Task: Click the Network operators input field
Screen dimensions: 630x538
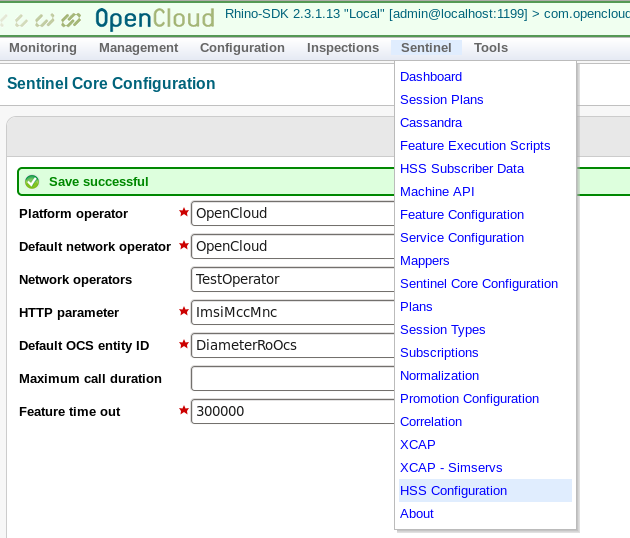Action: pos(293,279)
